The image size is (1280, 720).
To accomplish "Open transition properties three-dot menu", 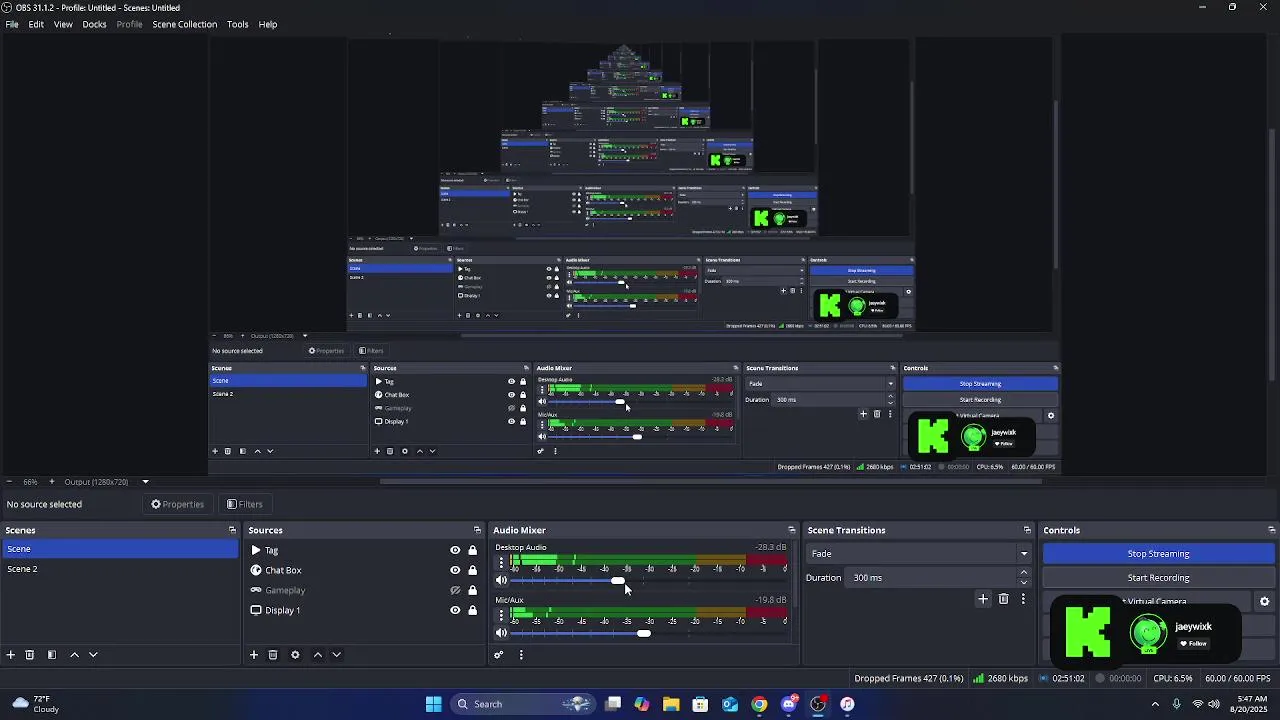I will tap(1023, 599).
